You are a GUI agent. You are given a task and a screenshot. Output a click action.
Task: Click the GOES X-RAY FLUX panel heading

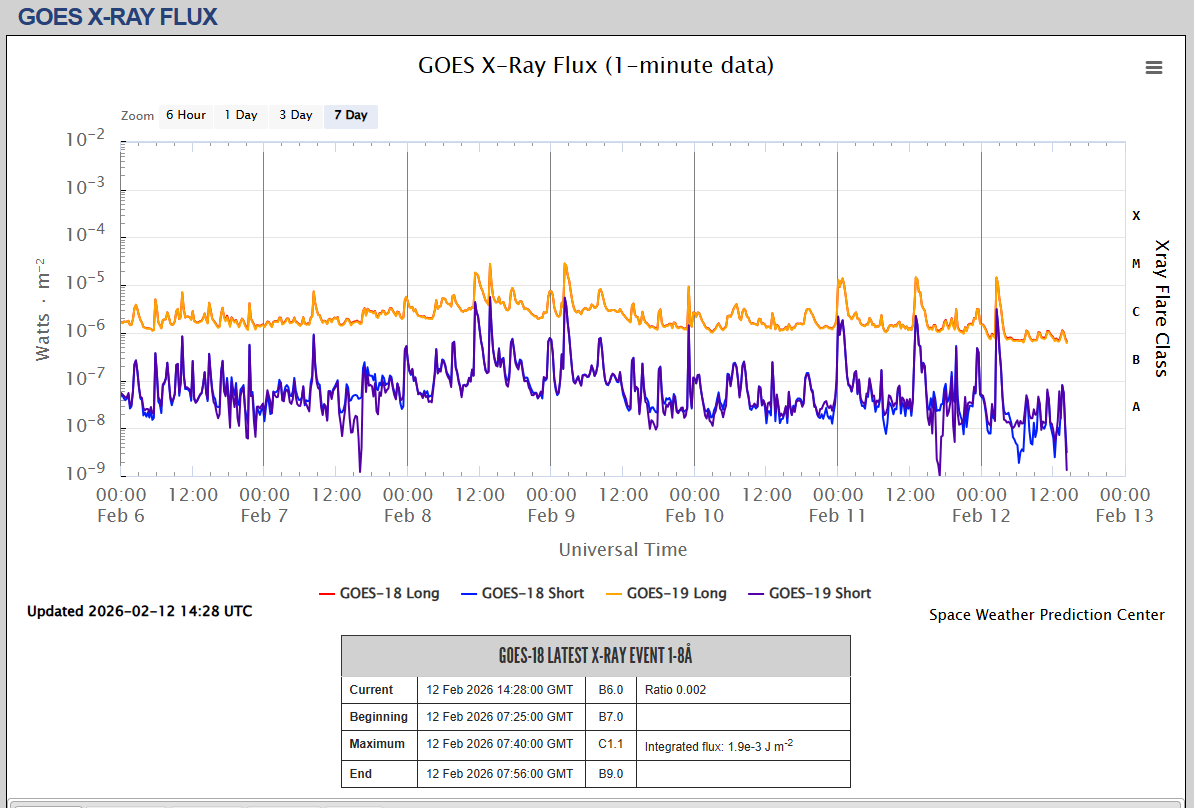point(118,17)
